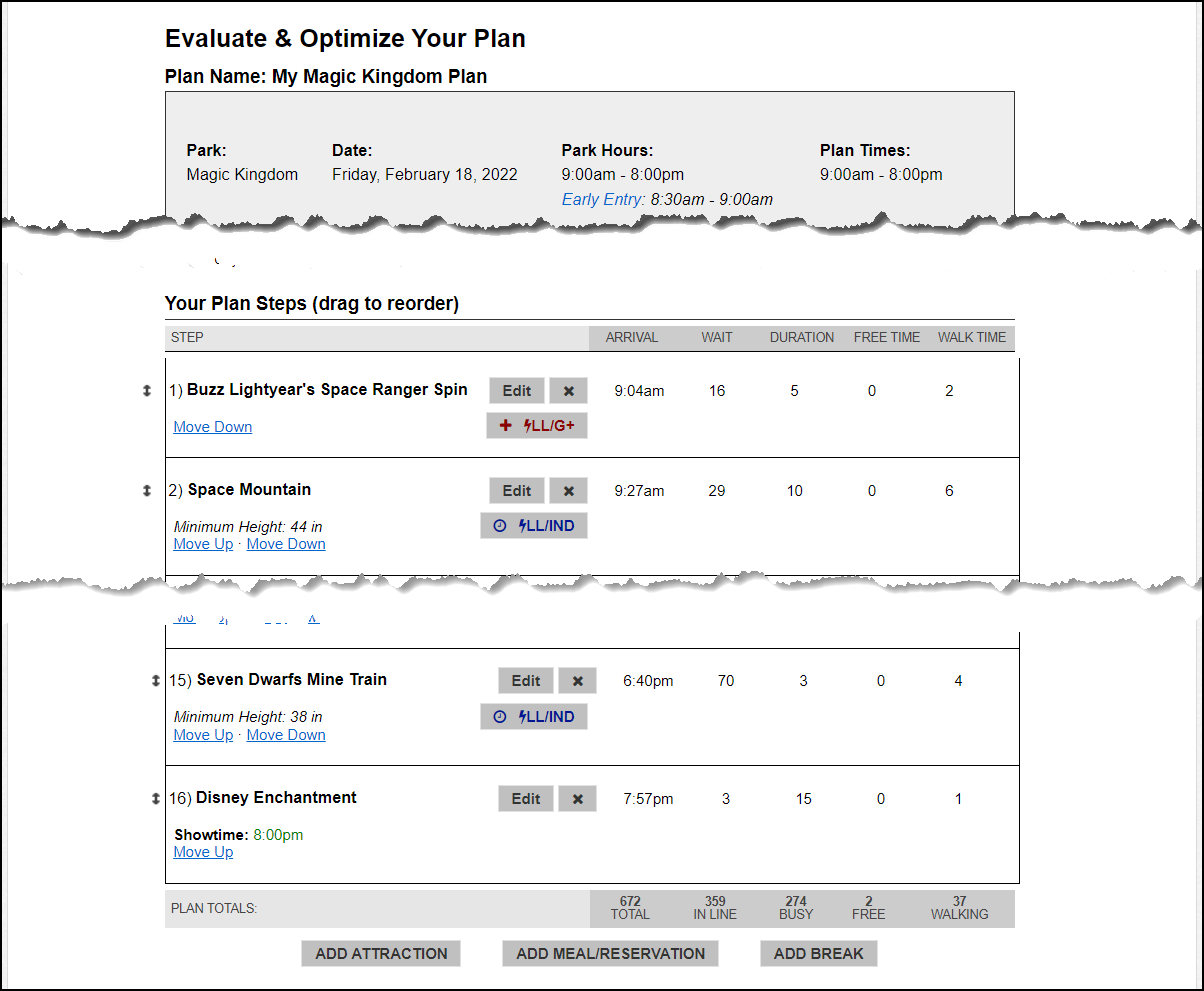Click the 37 walking total
The image size is (1204, 991).
click(x=960, y=901)
